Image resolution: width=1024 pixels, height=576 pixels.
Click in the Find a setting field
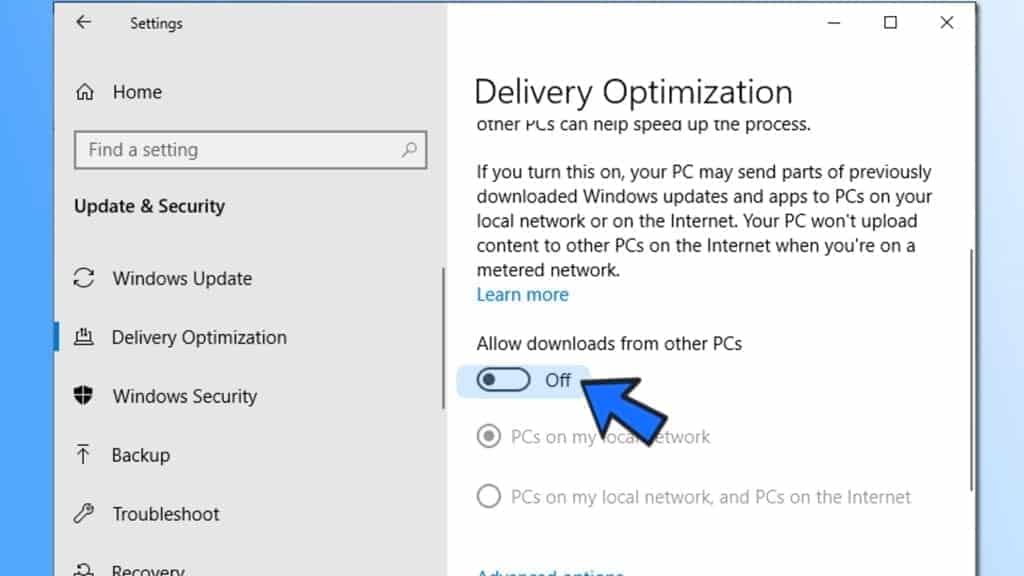(x=251, y=150)
